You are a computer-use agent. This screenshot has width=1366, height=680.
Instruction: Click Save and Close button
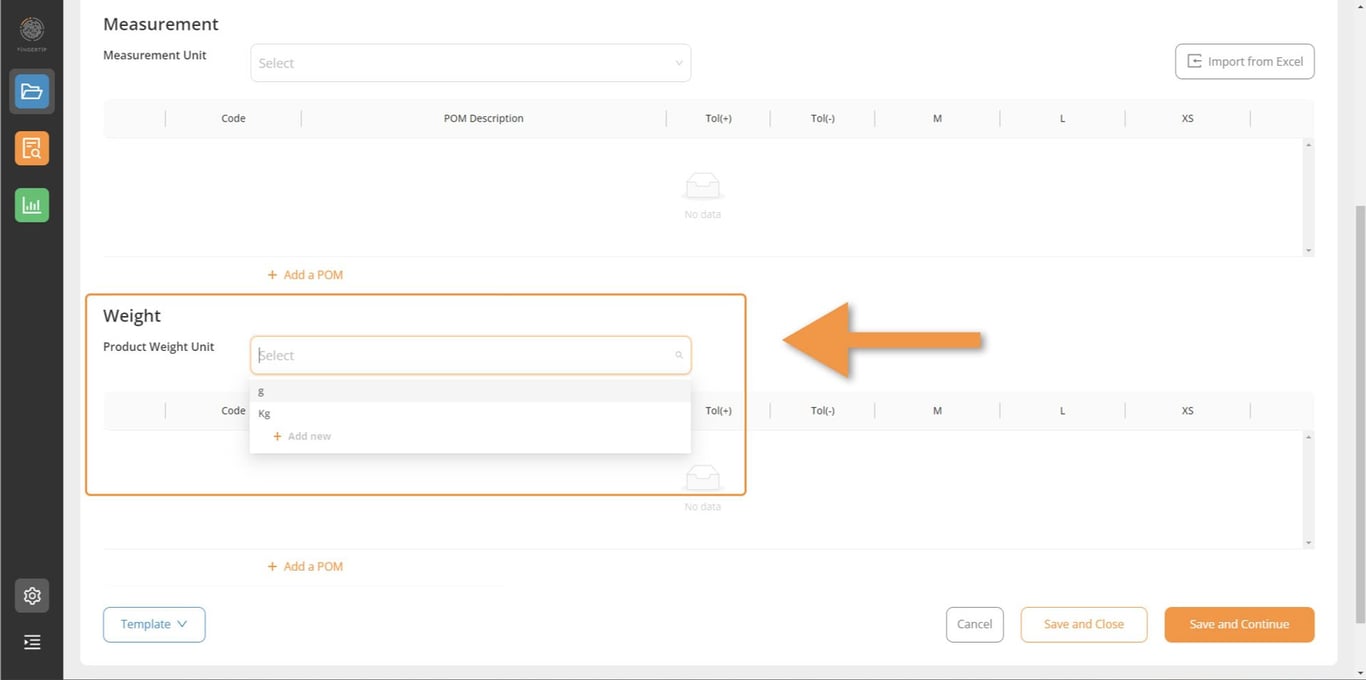click(1084, 624)
